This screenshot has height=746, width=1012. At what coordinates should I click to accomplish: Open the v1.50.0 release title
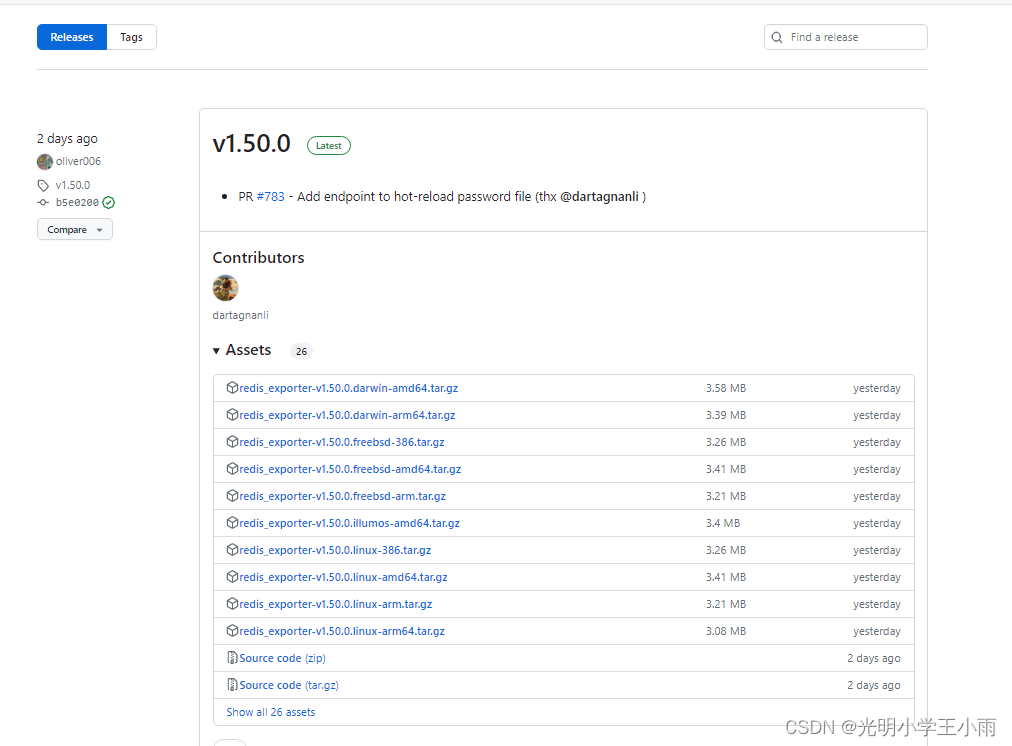(252, 143)
